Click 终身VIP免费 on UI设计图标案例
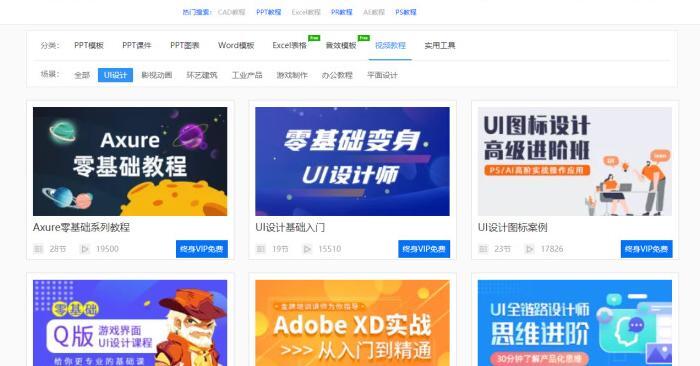This screenshot has width=700, height=366. 646,249
